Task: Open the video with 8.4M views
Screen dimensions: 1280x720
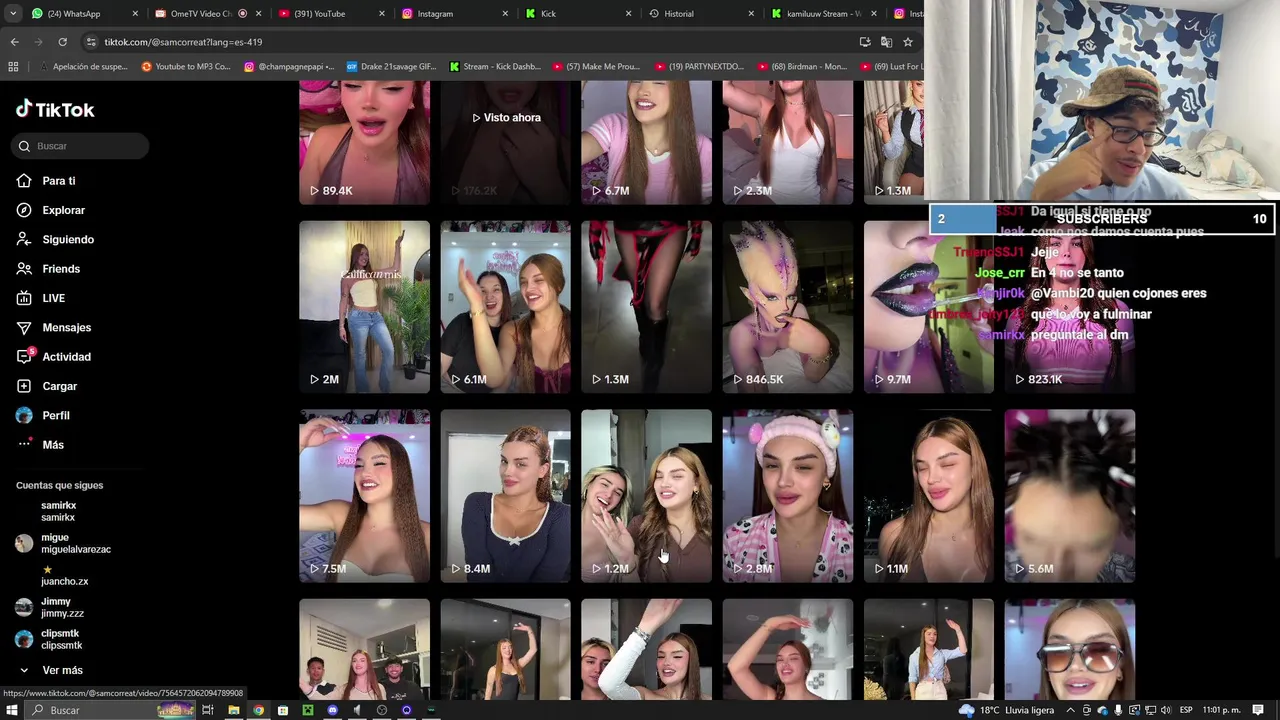Action: (x=505, y=496)
